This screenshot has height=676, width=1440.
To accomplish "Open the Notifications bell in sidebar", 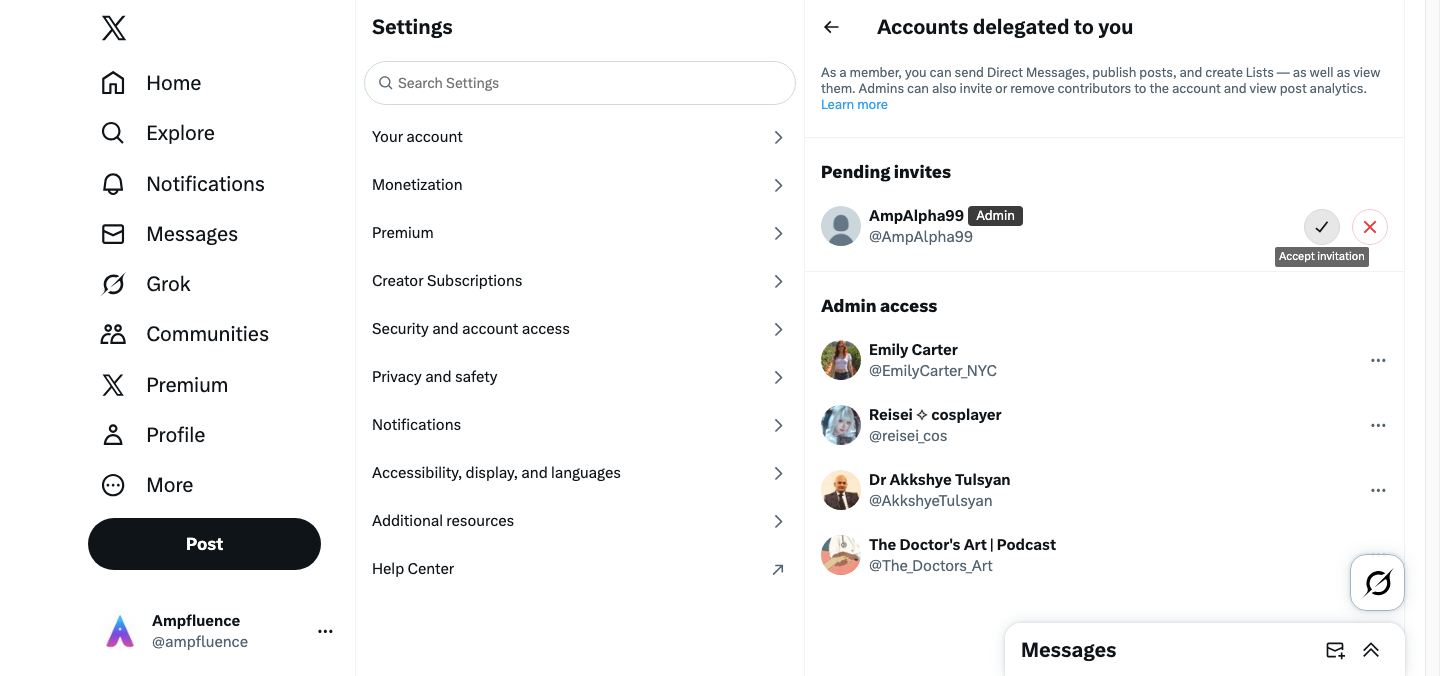I will point(114,184).
